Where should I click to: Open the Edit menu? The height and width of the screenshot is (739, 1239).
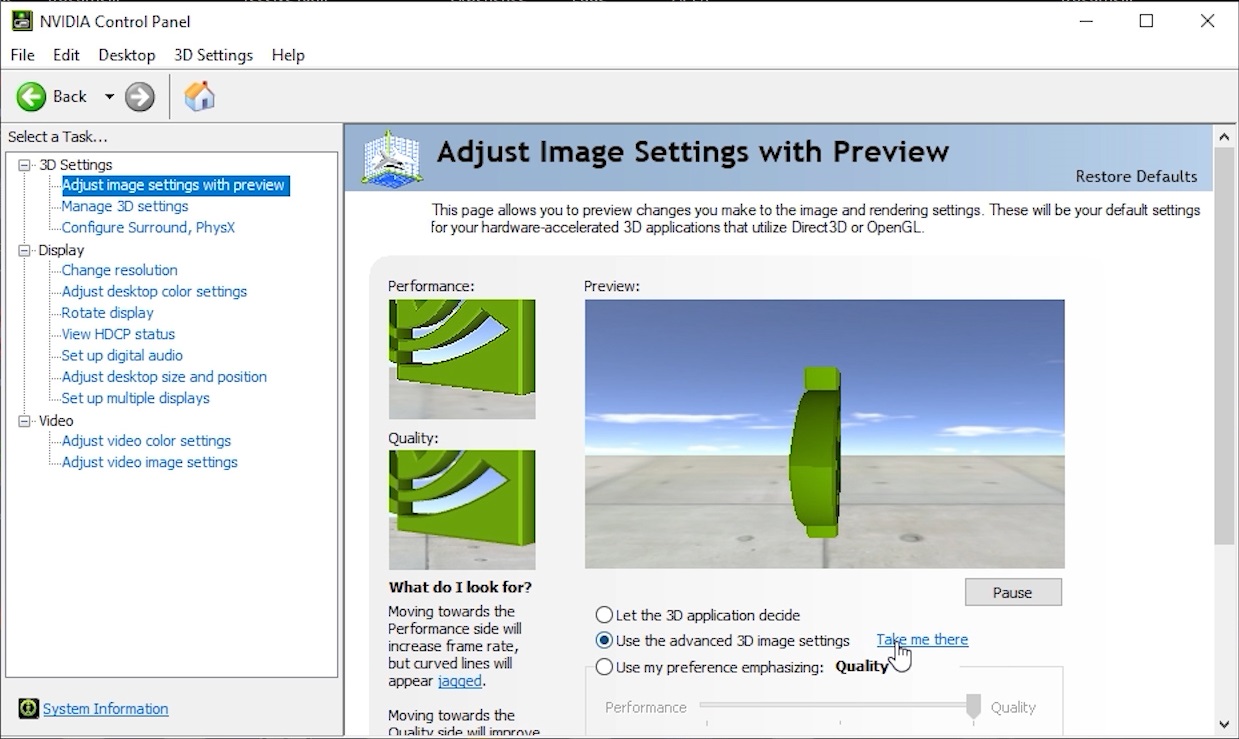66,55
